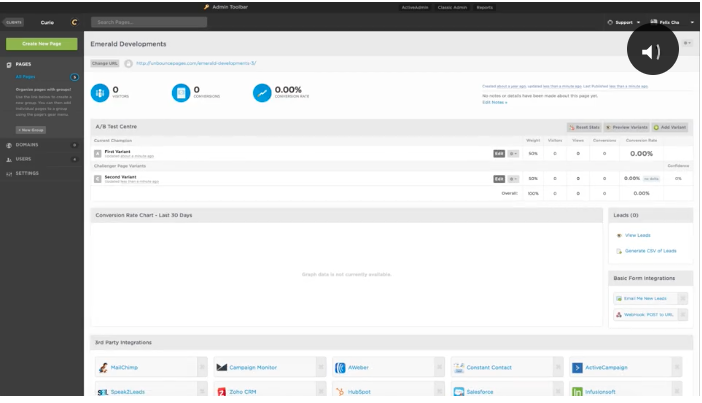This screenshot has width=702, height=403.
Task: Click the Search Pages input field
Action: [x=149, y=22]
